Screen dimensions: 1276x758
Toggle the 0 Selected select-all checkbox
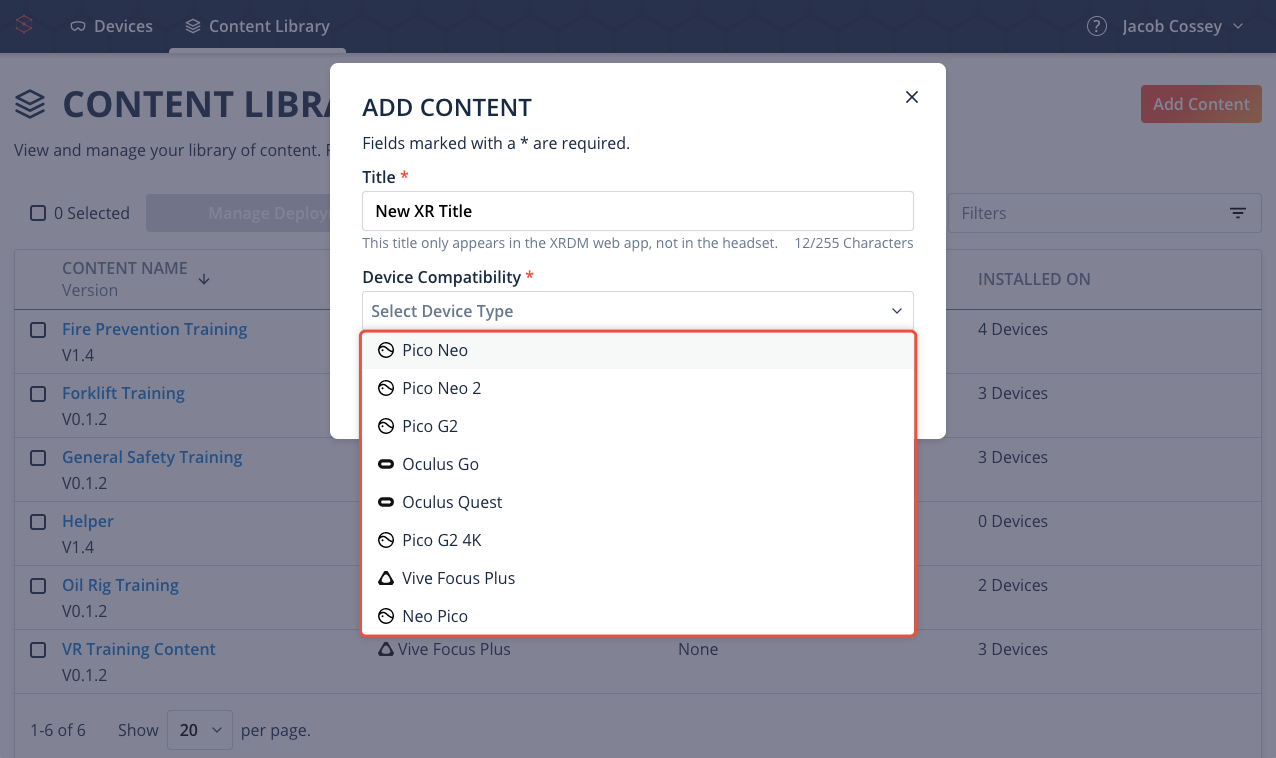pyautogui.click(x=38, y=213)
